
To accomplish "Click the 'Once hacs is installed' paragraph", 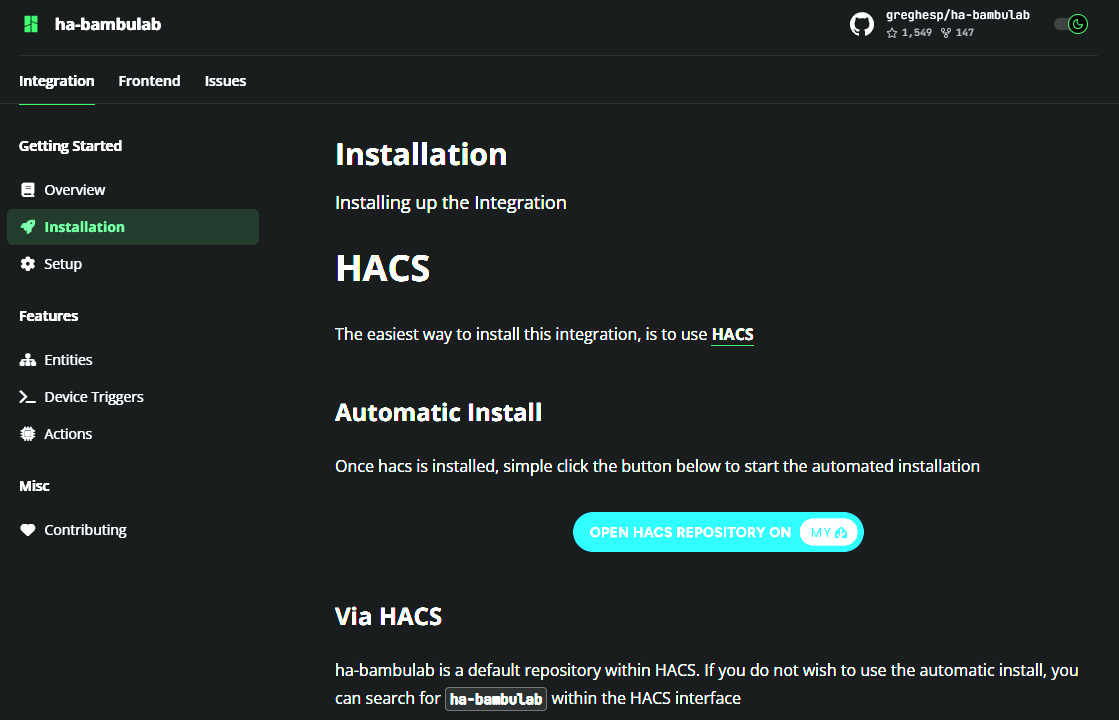I will 657,466.
